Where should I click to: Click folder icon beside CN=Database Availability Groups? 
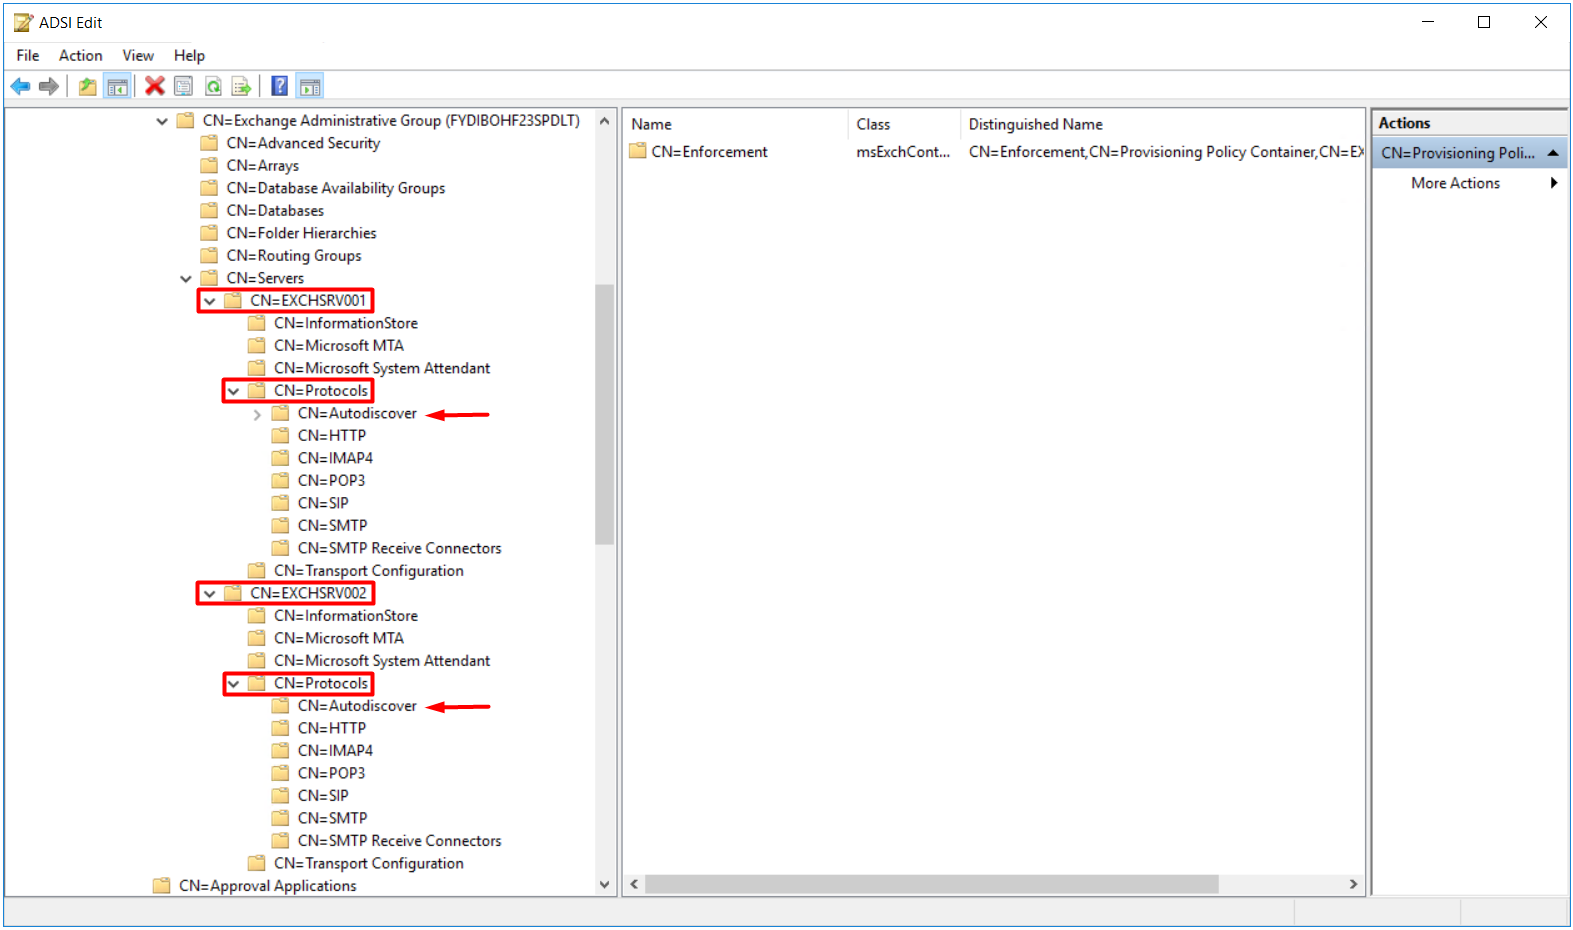[209, 188]
